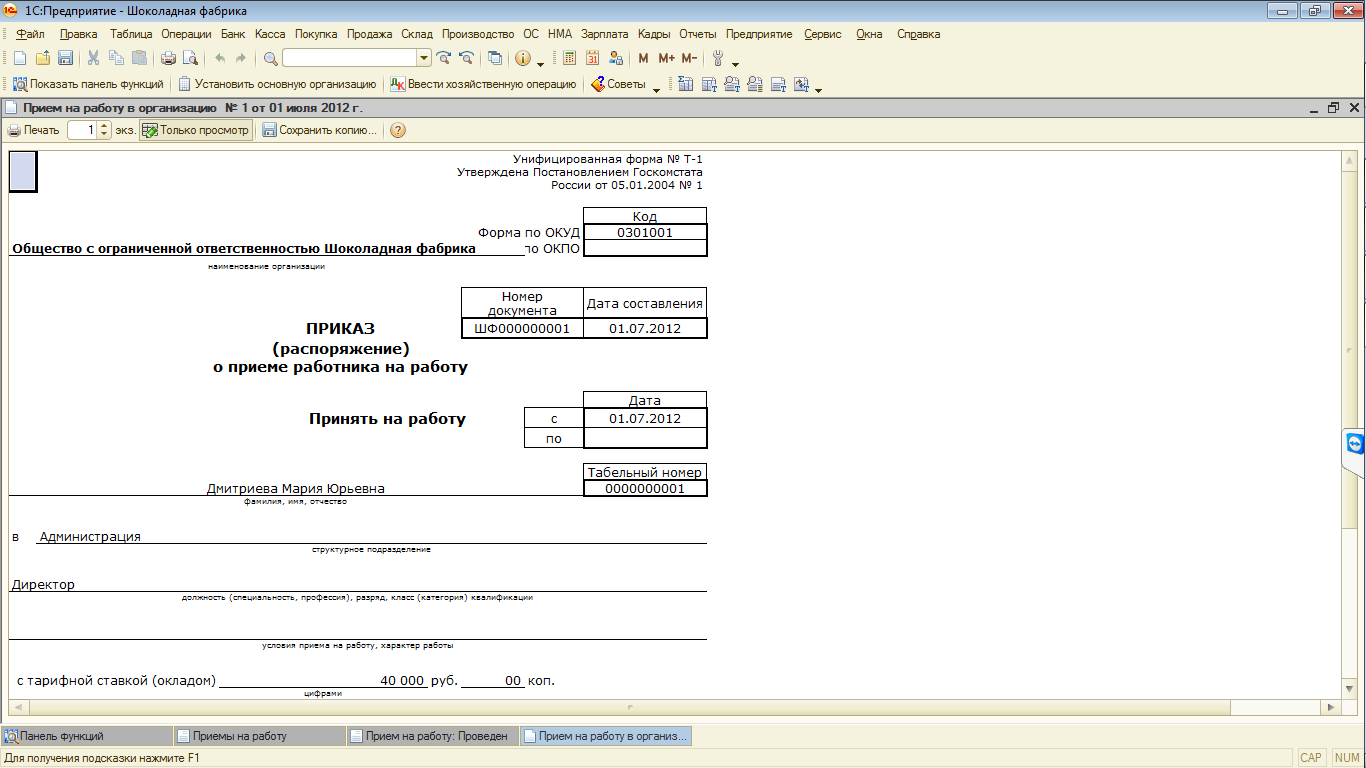Click the salary value 40 000
This screenshot has height=768, width=1366.
(x=402, y=681)
